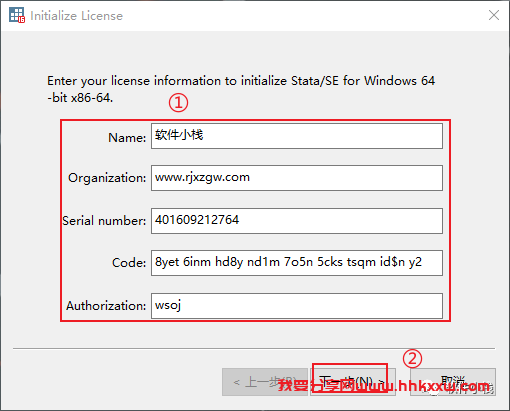Click the 'Serial number:' label
The height and width of the screenshot is (411, 510).
point(104,221)
